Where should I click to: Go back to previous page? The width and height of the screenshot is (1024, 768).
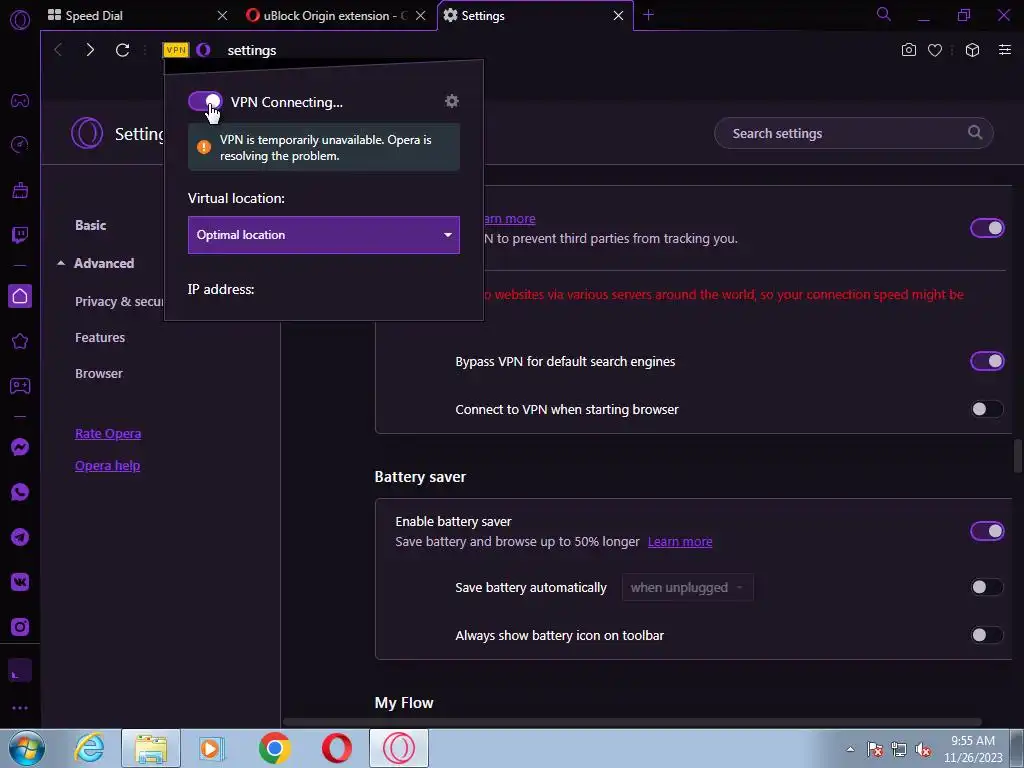(58, 50)
